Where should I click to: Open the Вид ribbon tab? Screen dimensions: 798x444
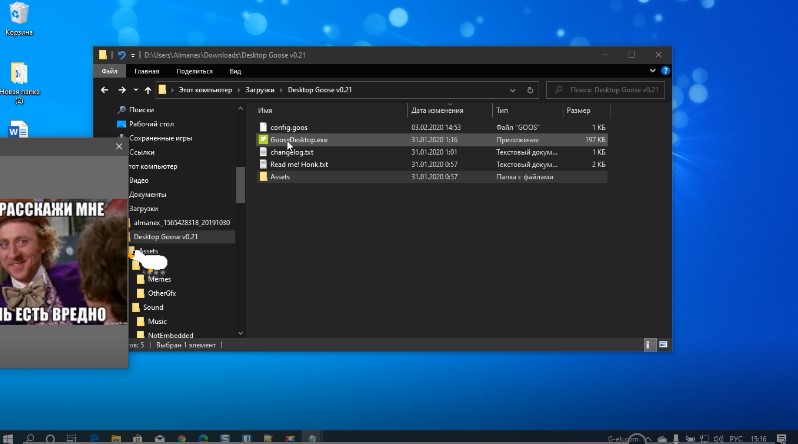click(235, 71)
